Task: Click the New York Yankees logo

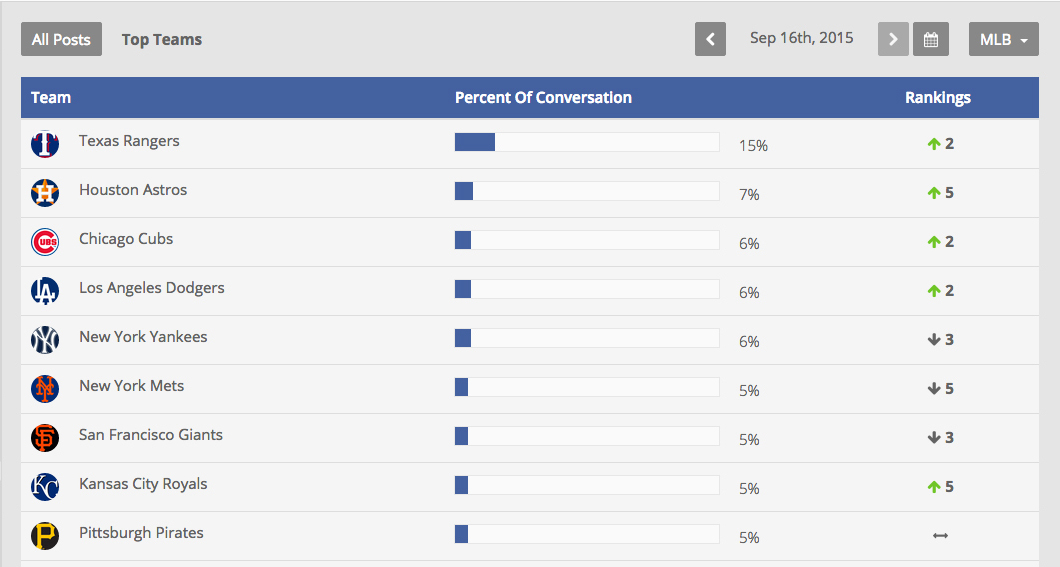Action: (x=45, y=340)
